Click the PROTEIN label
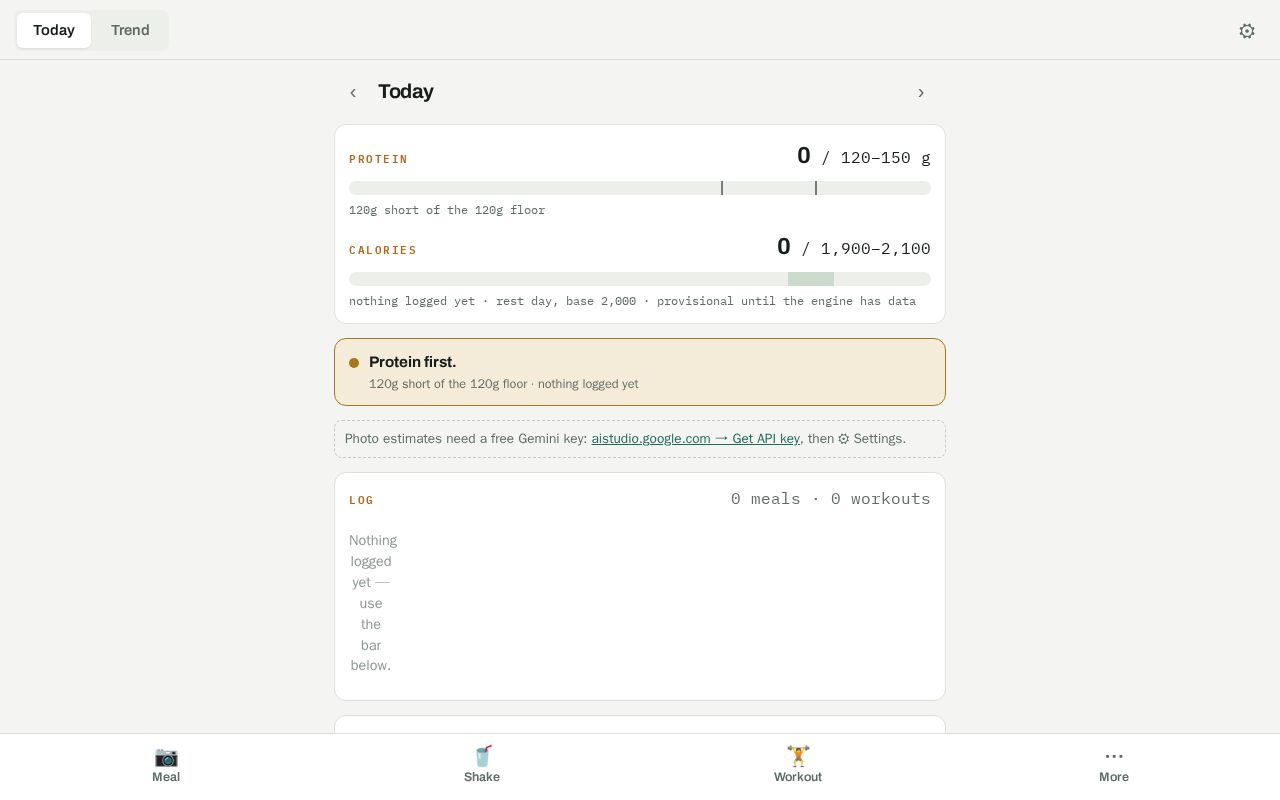1280x800 pixels. 378,159
